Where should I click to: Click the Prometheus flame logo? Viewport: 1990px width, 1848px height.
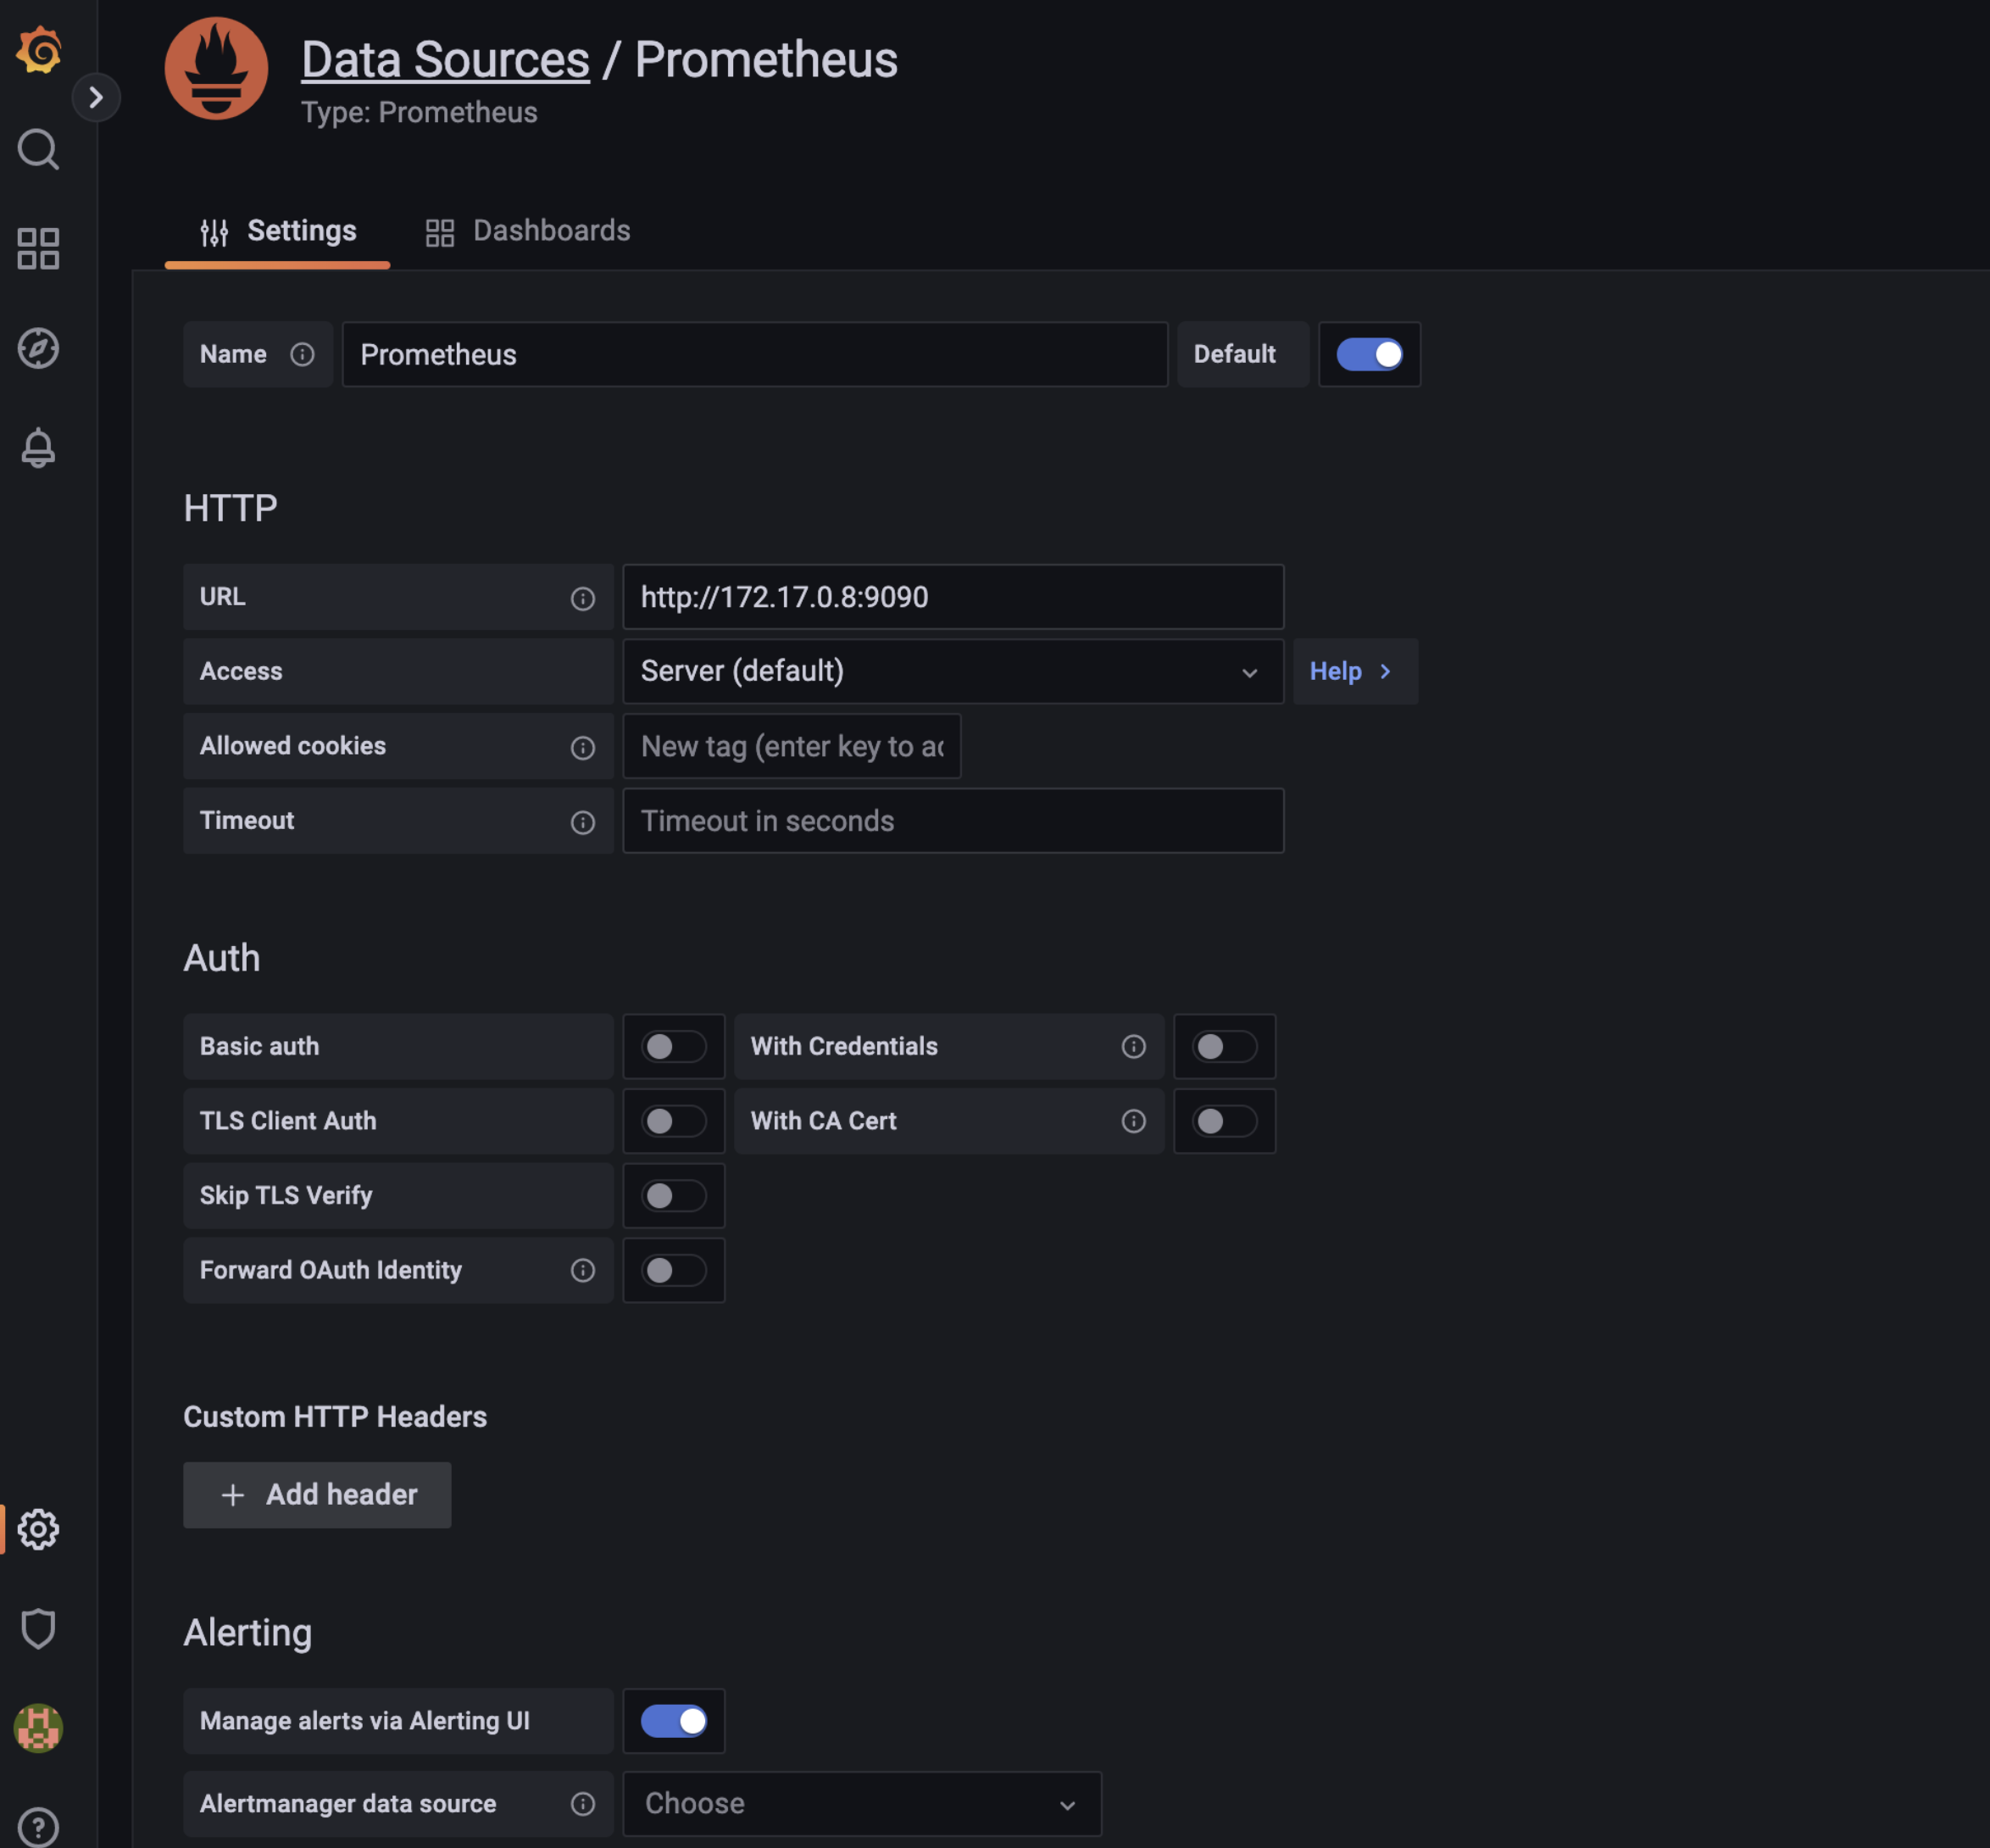point(217,69)
